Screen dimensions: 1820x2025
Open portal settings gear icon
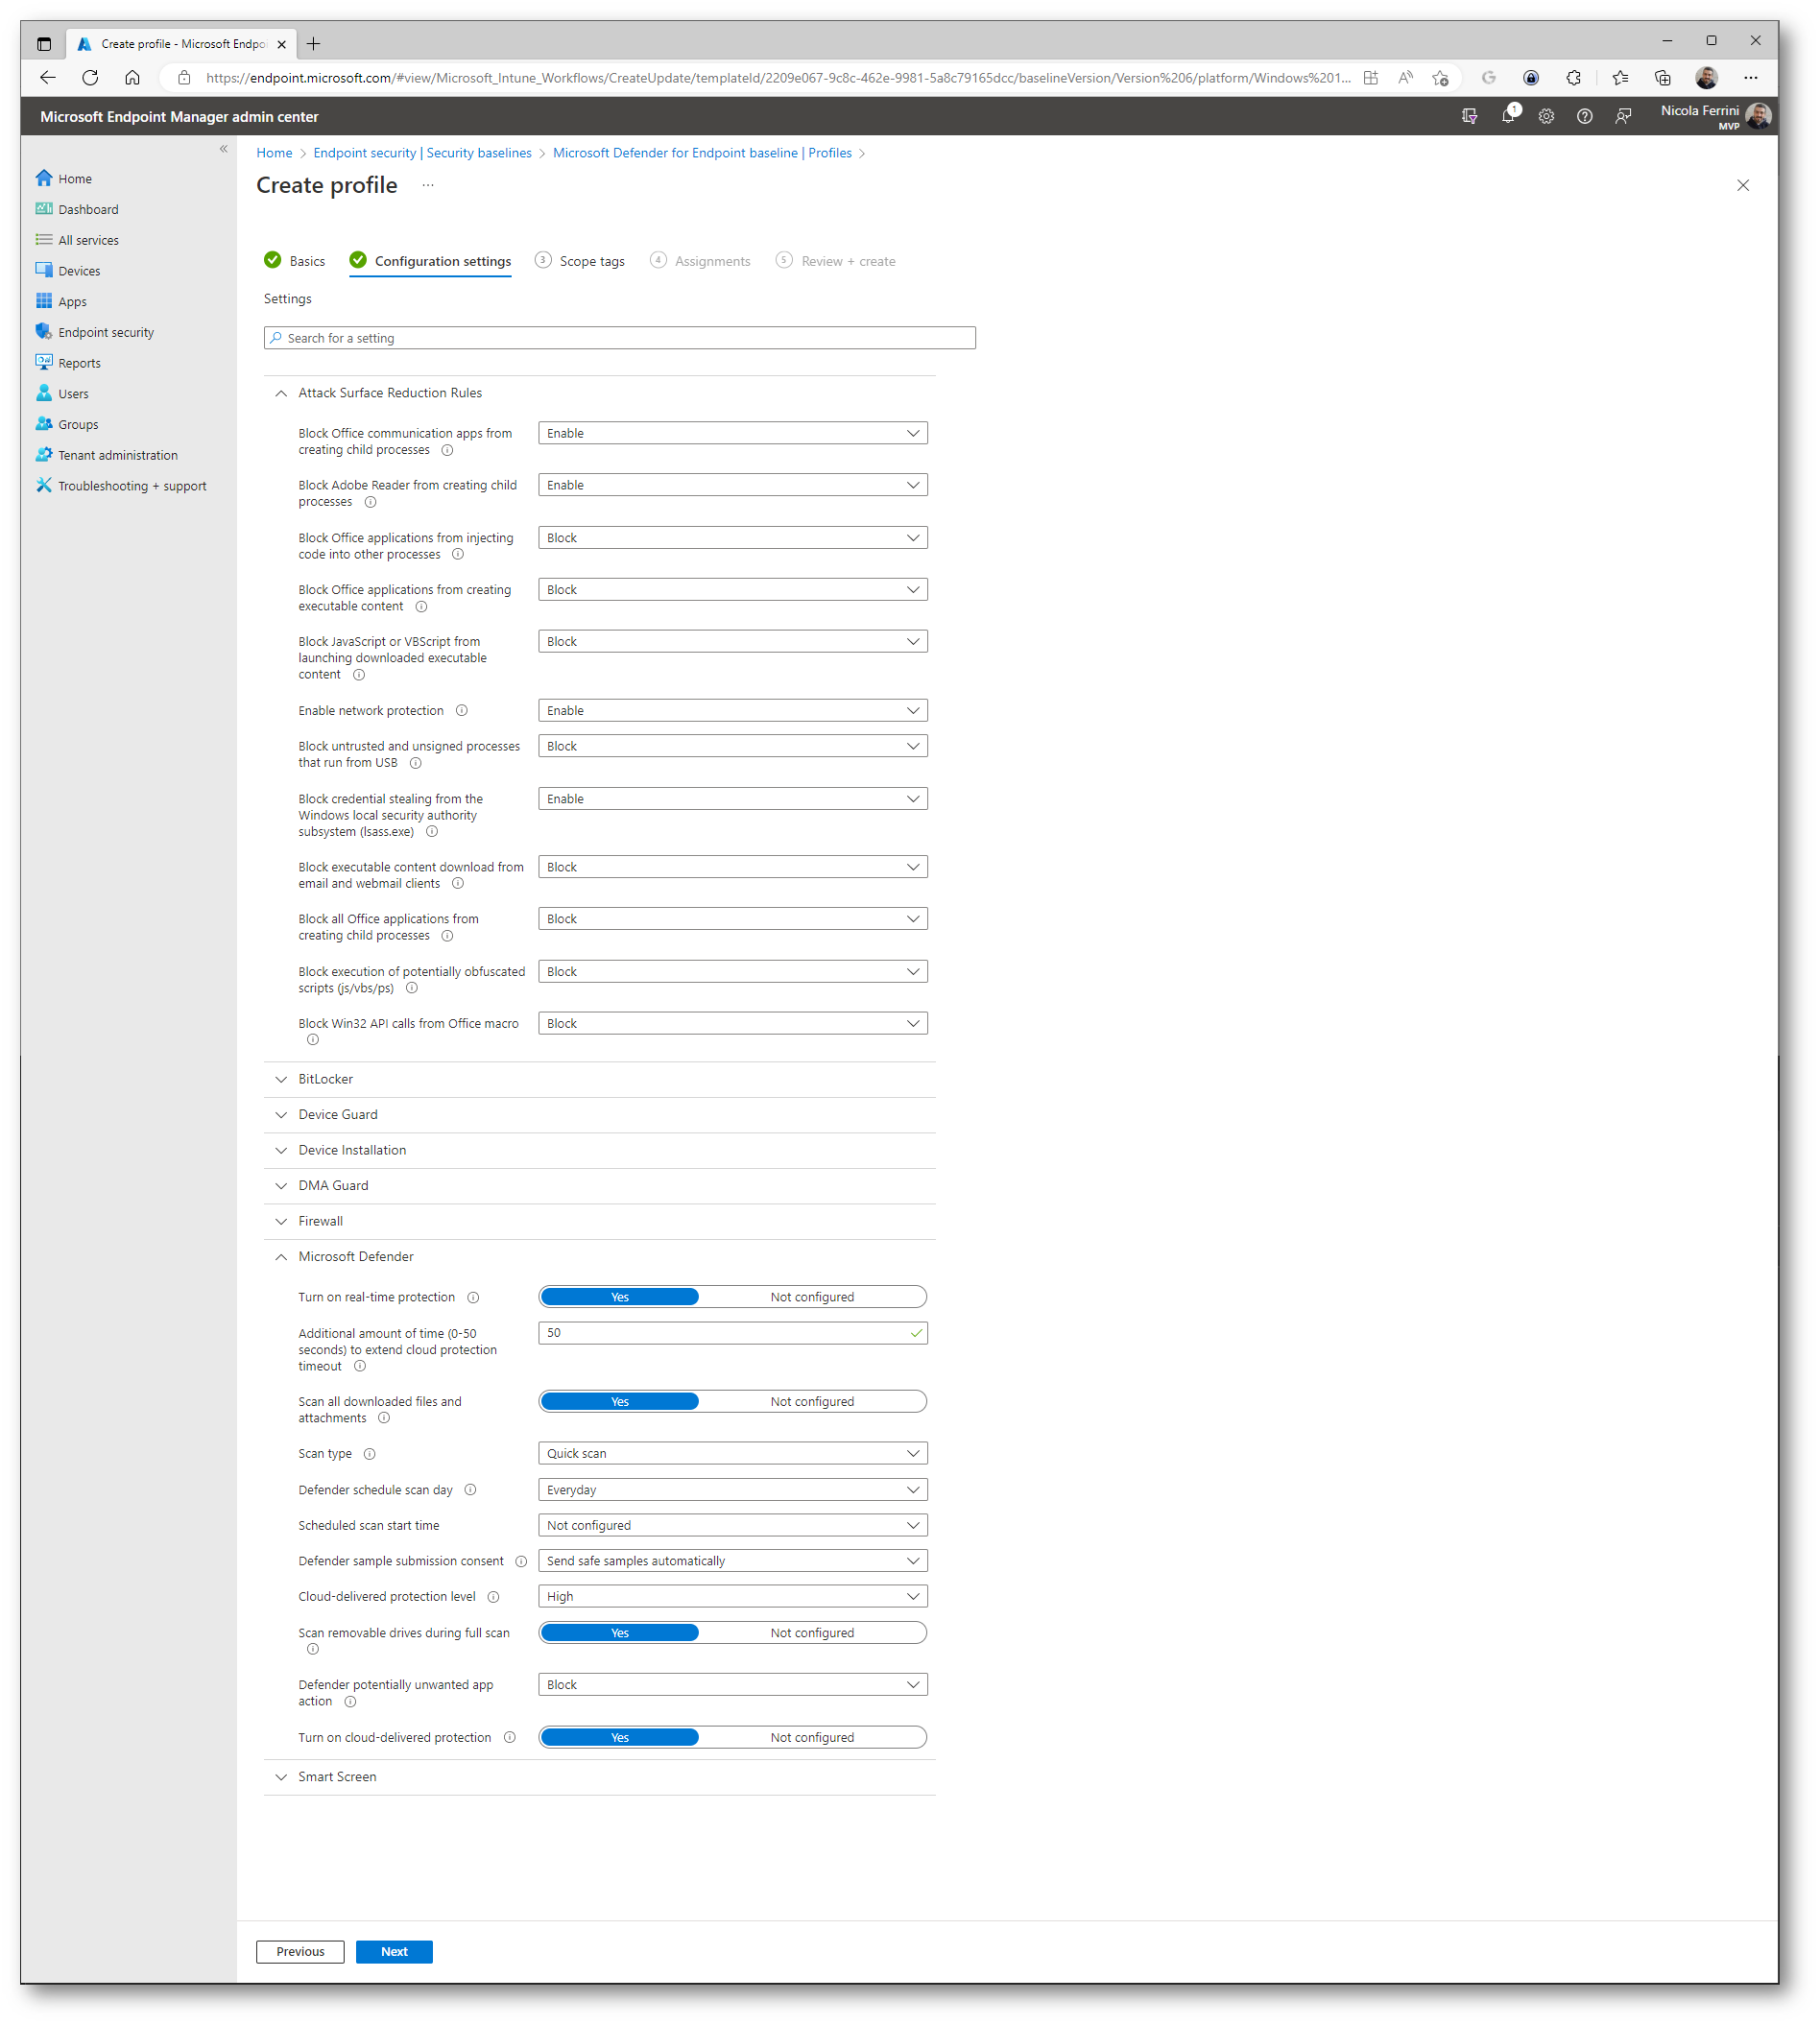pos(1547,117)
